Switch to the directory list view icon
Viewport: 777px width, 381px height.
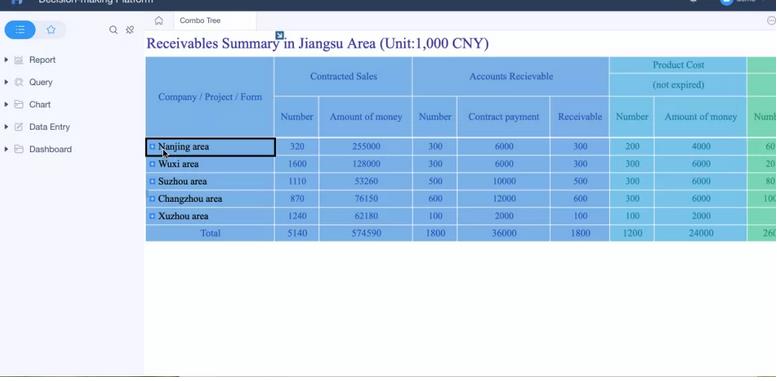[20, 30]
